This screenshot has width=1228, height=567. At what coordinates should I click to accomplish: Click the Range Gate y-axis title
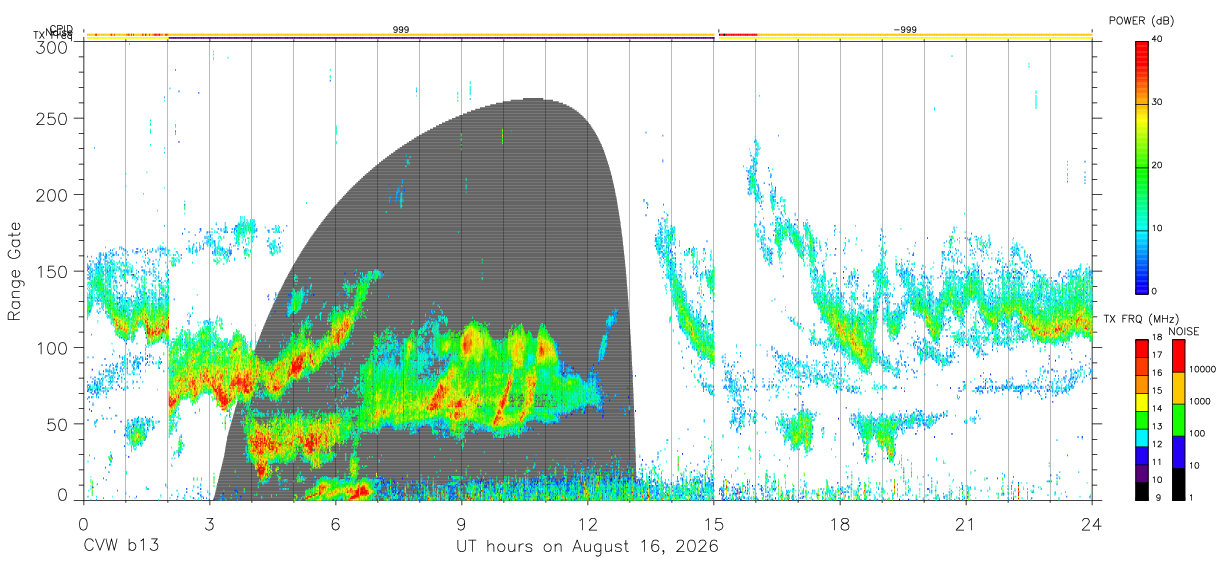pos(16,272)
